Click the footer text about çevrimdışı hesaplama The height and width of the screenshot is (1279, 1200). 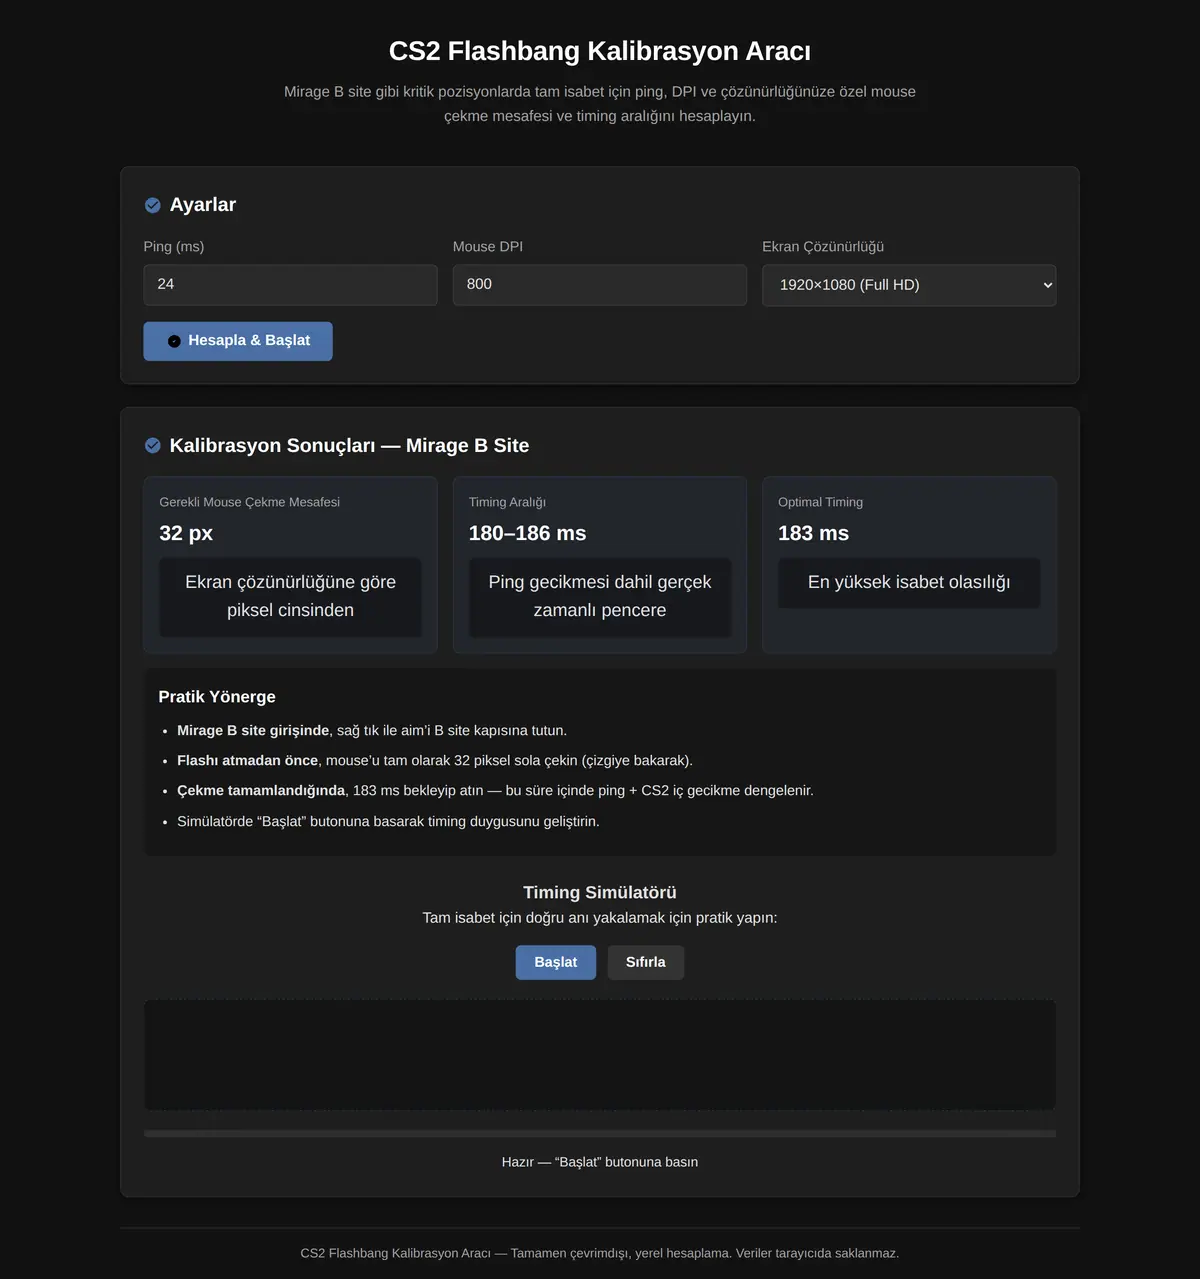(x=600, y=1253)
